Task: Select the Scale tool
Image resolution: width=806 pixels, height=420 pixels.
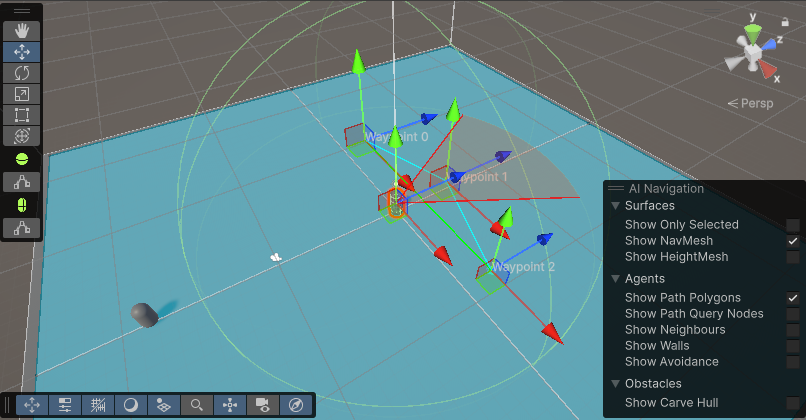Action: (22, 94)
